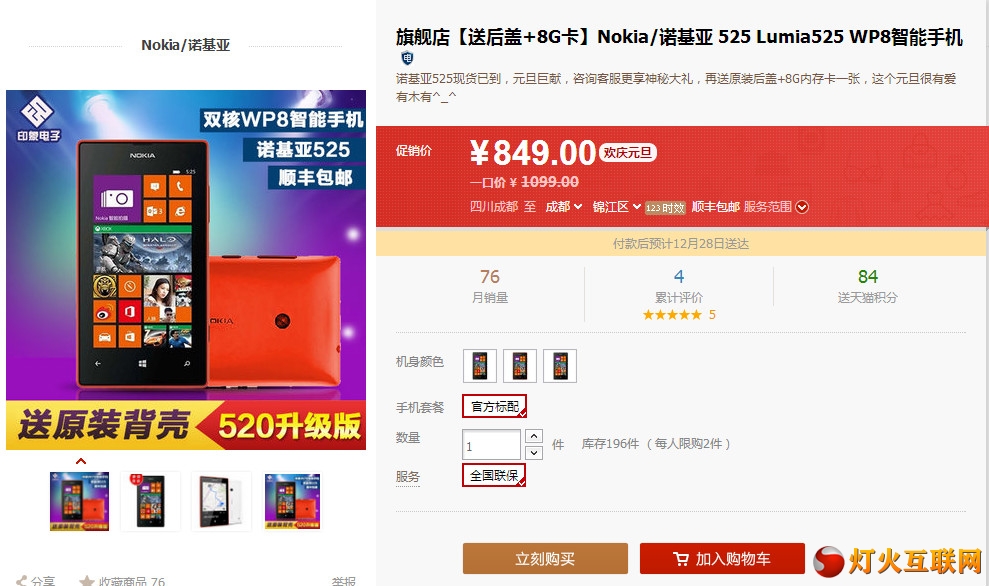Decrease quantity with the down stepper arrow

[534, 452]
